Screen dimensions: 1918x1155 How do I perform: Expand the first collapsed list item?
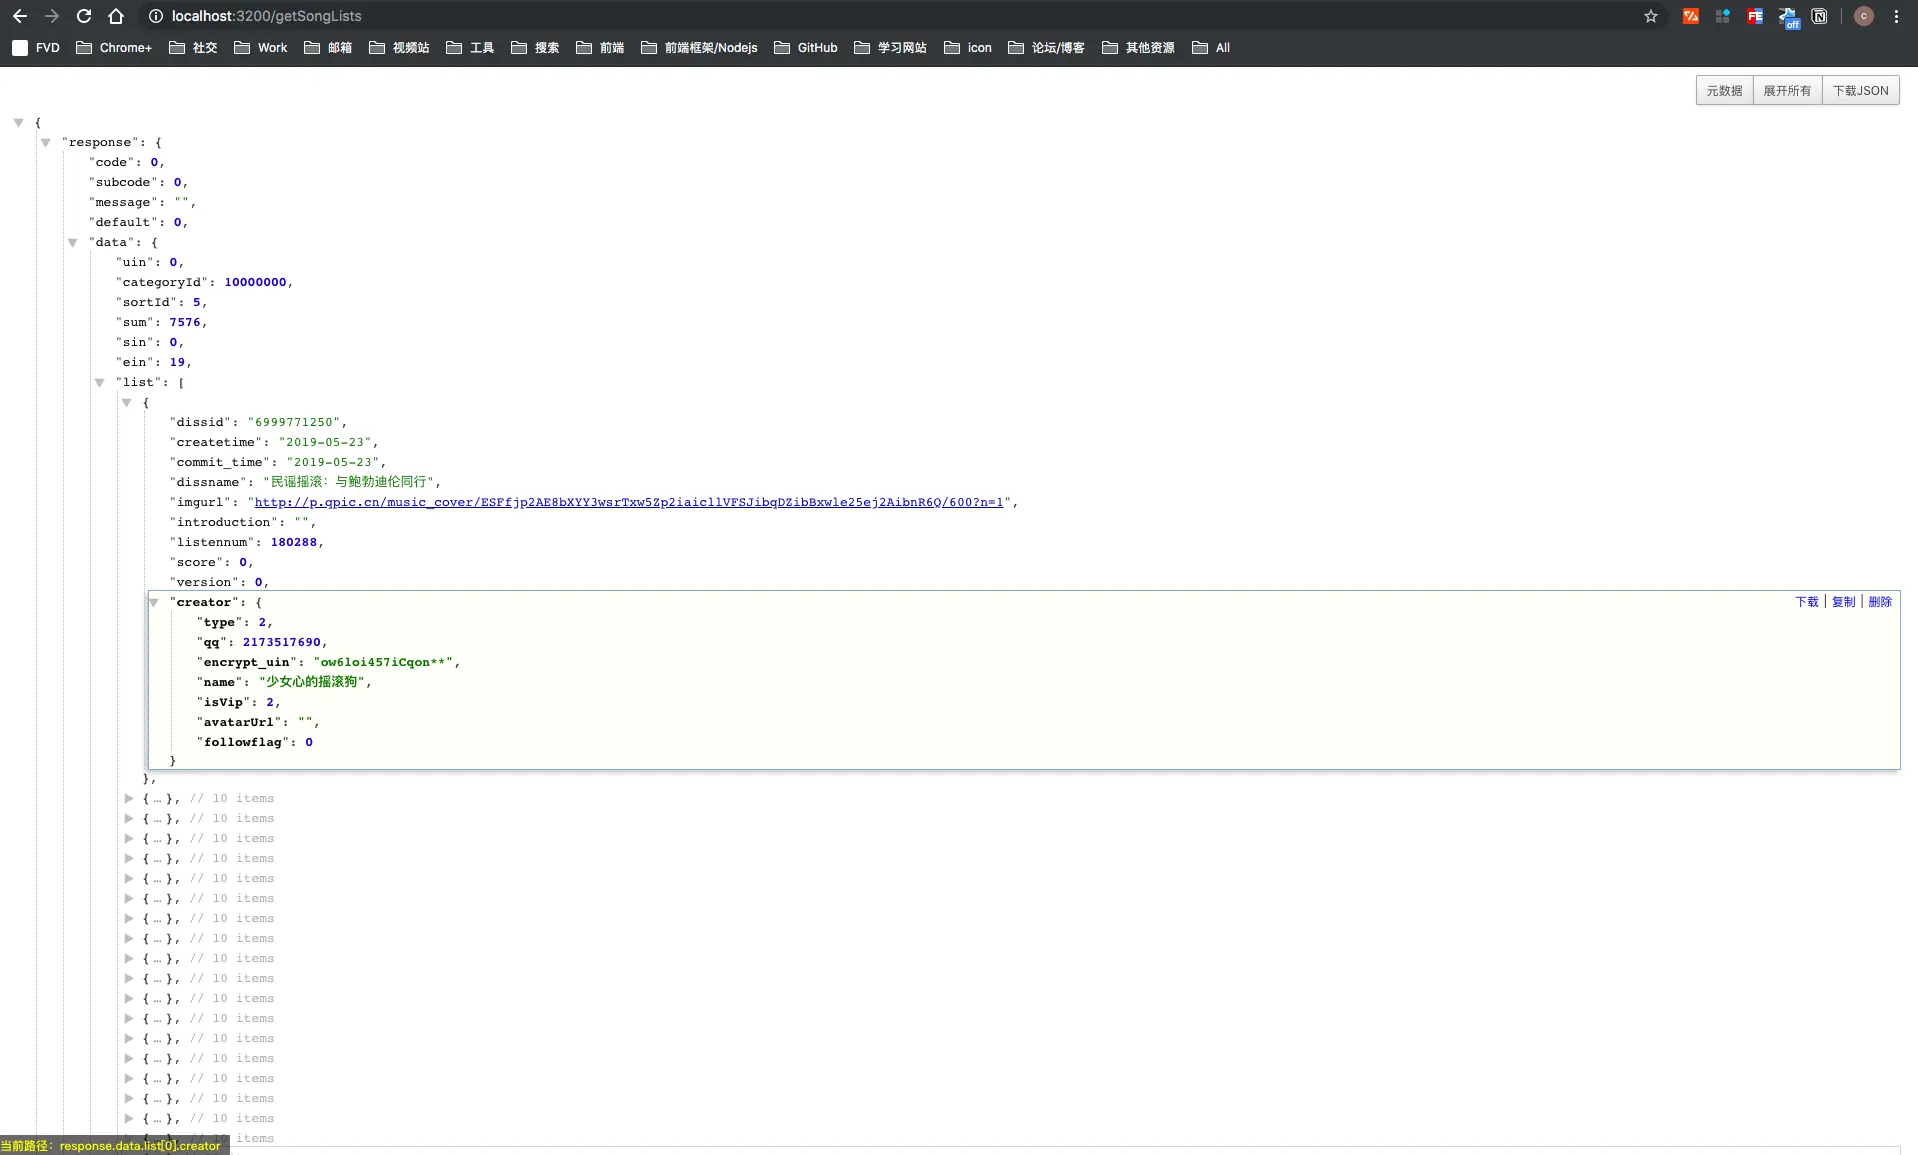point(129,798)
